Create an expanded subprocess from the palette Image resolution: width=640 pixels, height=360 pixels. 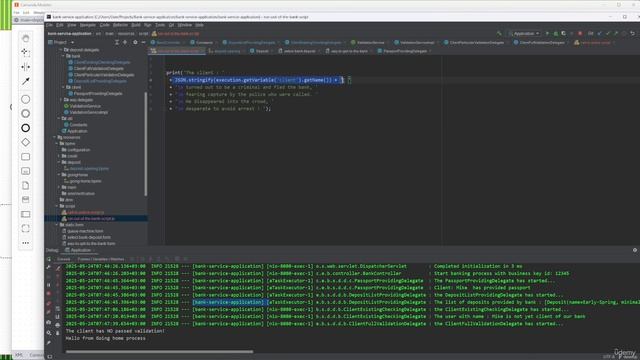25,171
